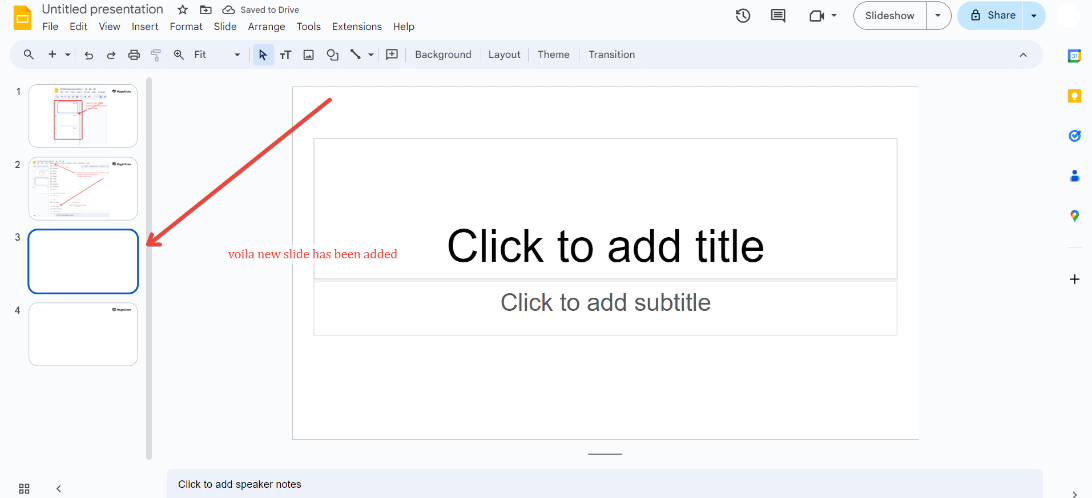
Task: Open the Slide menu
Action: point(225,26)
